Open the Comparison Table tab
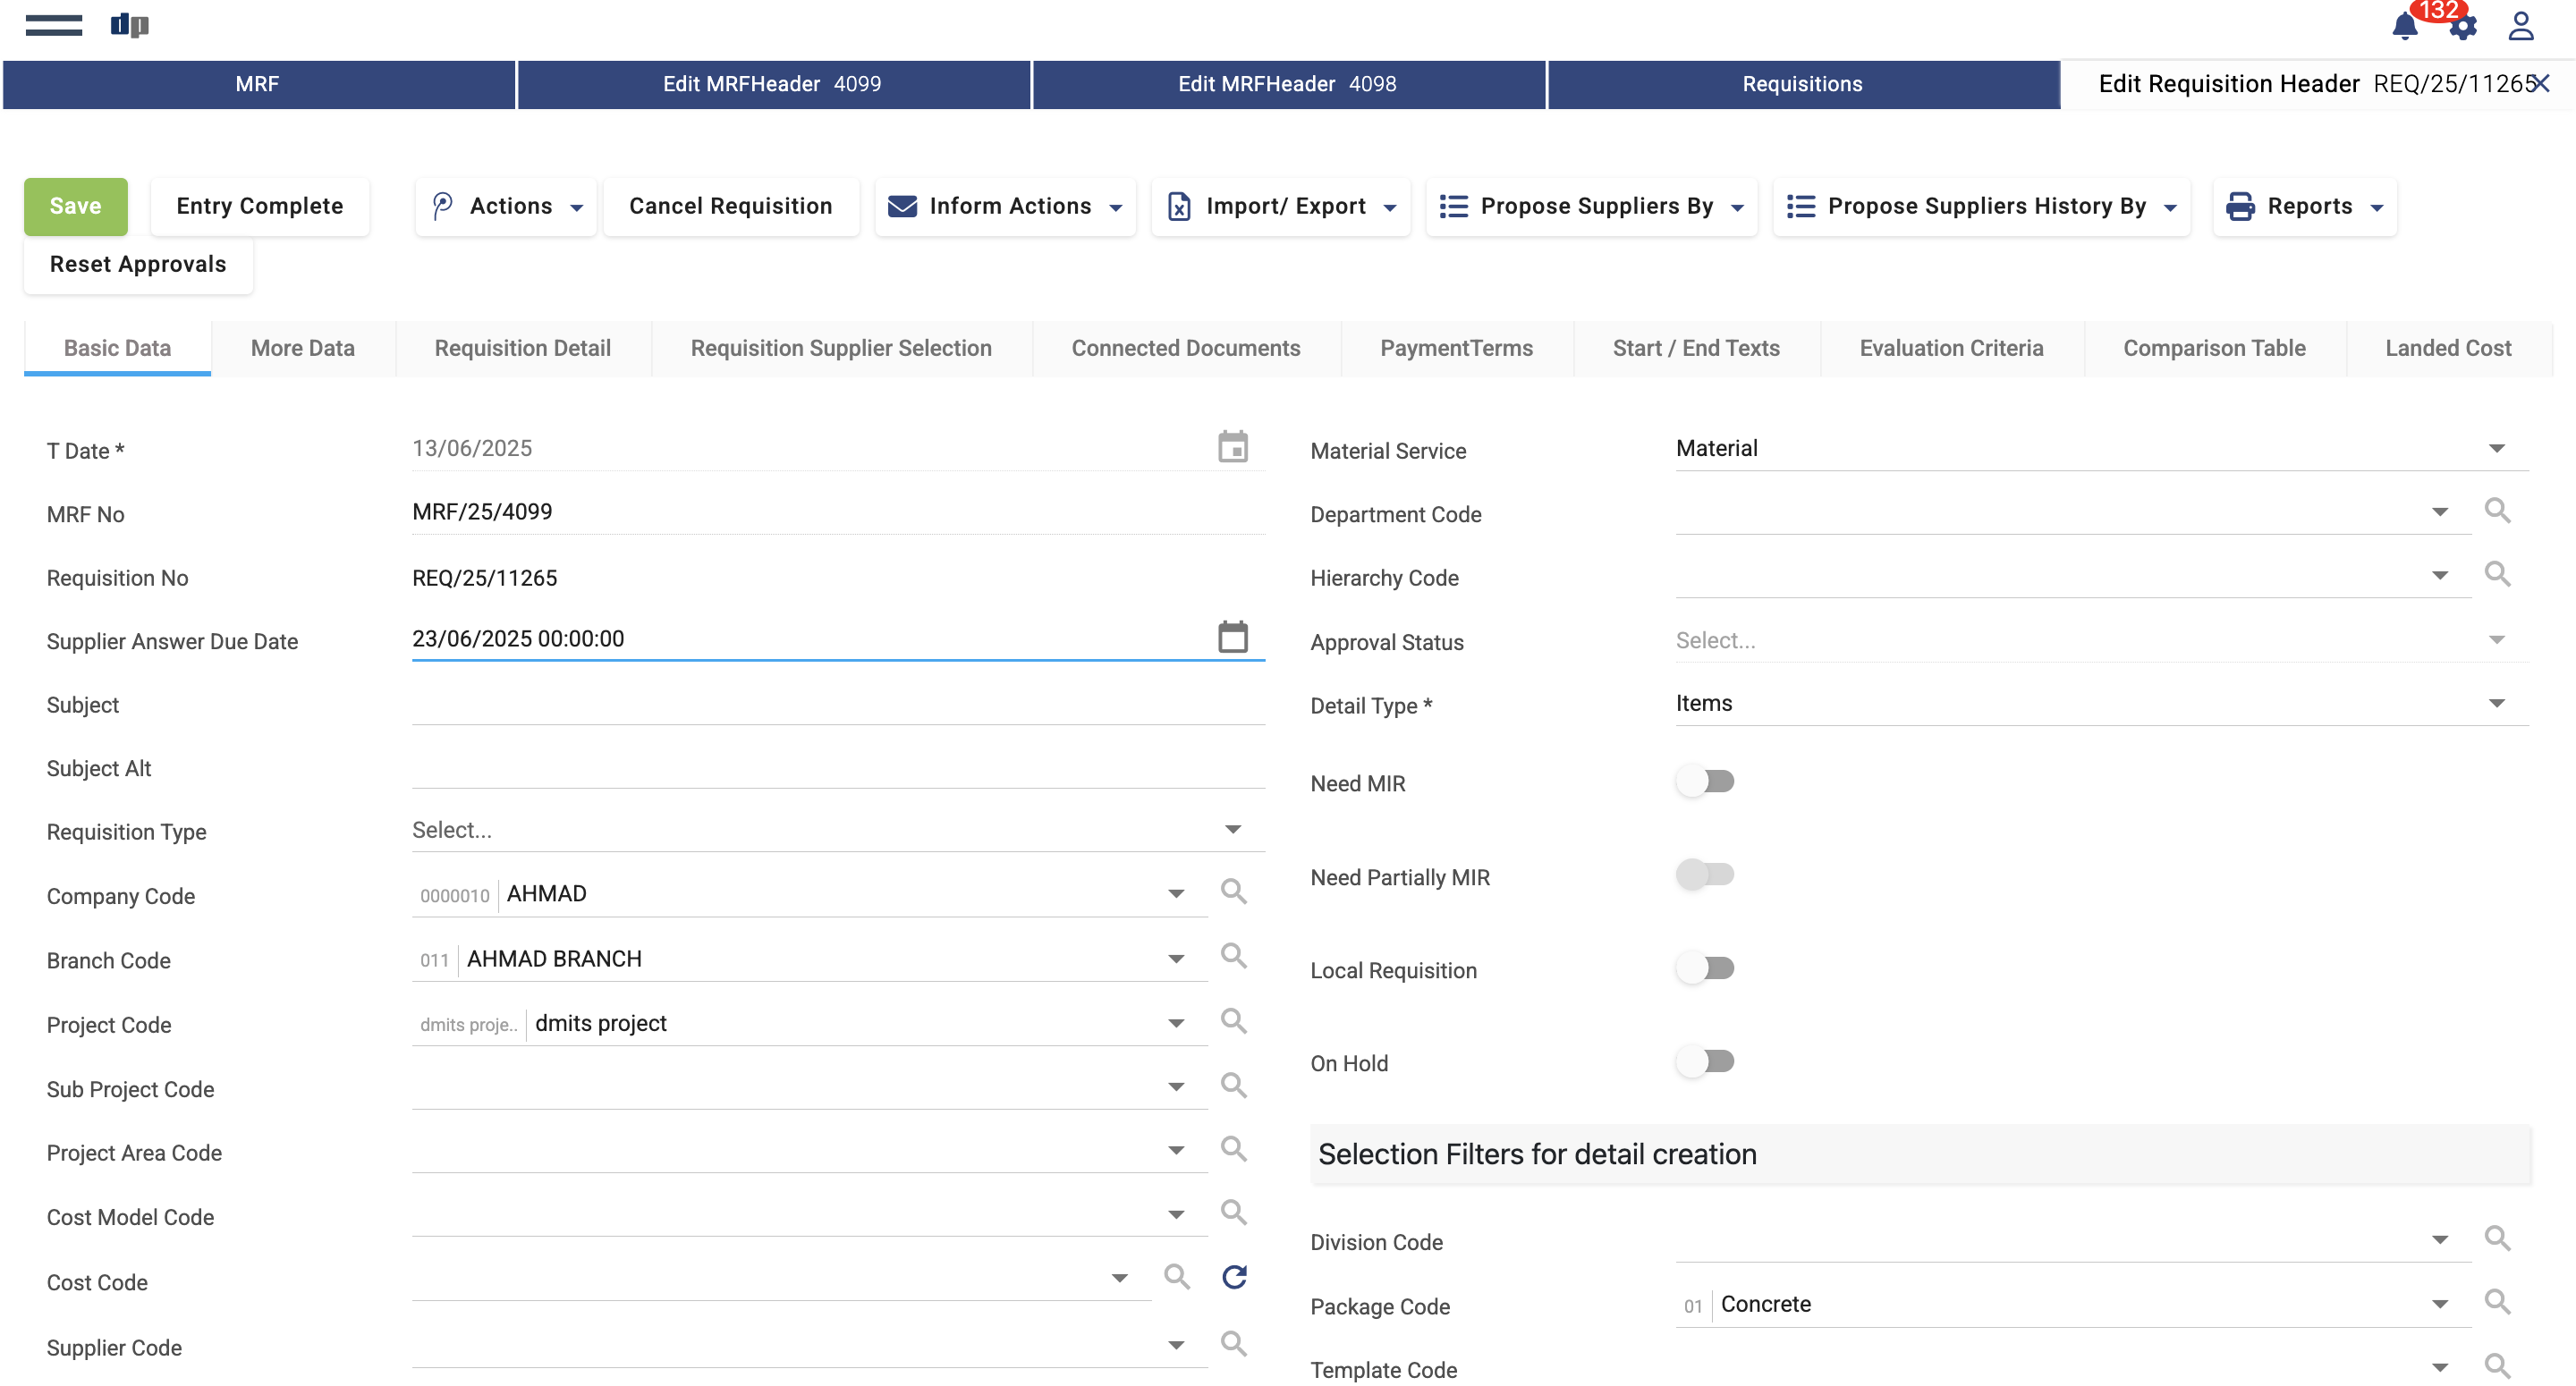This screenshot has height=1386, width=2576. click(2213, 348)
